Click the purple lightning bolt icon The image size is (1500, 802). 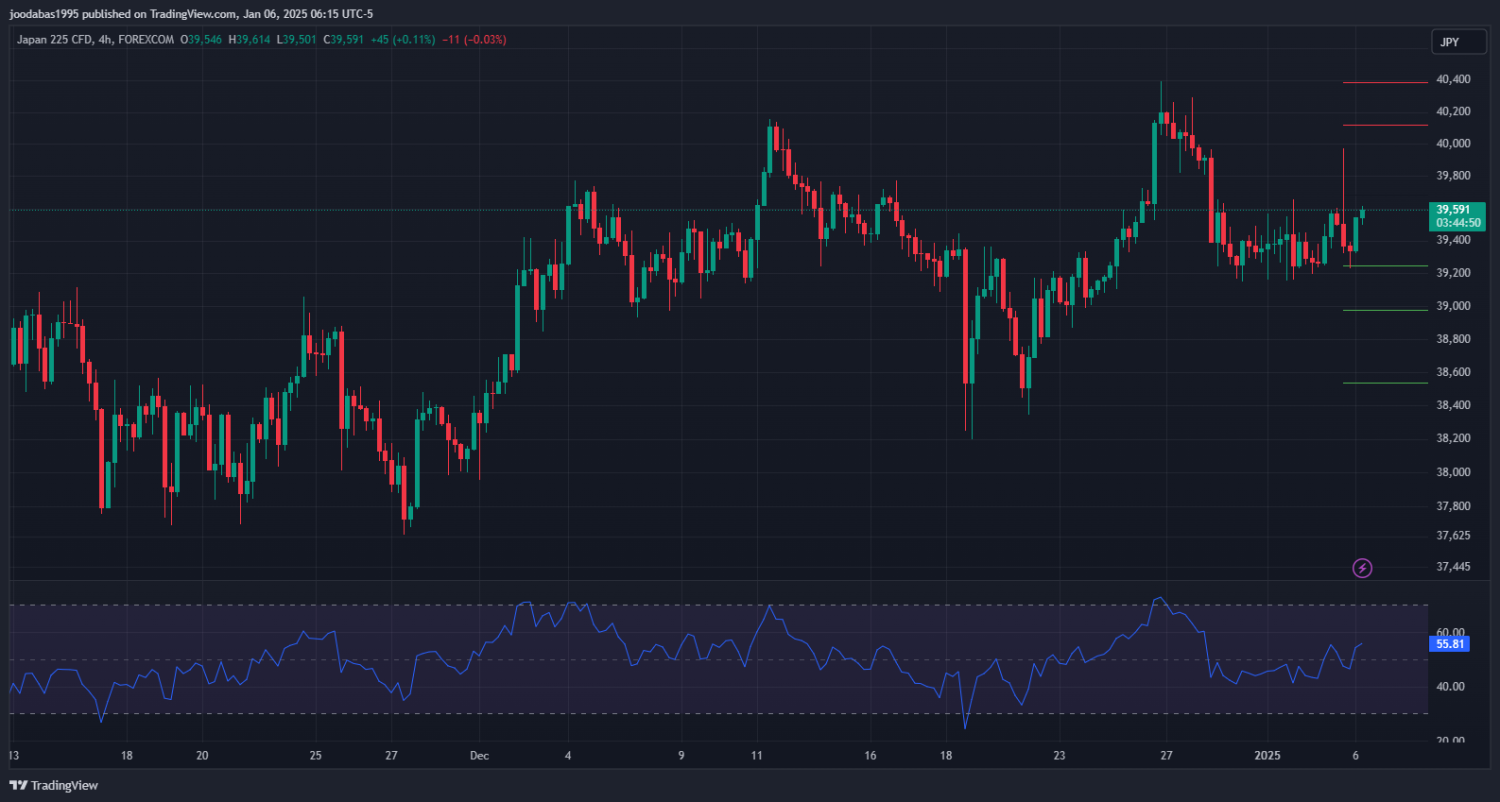(x=1362, y=568)
